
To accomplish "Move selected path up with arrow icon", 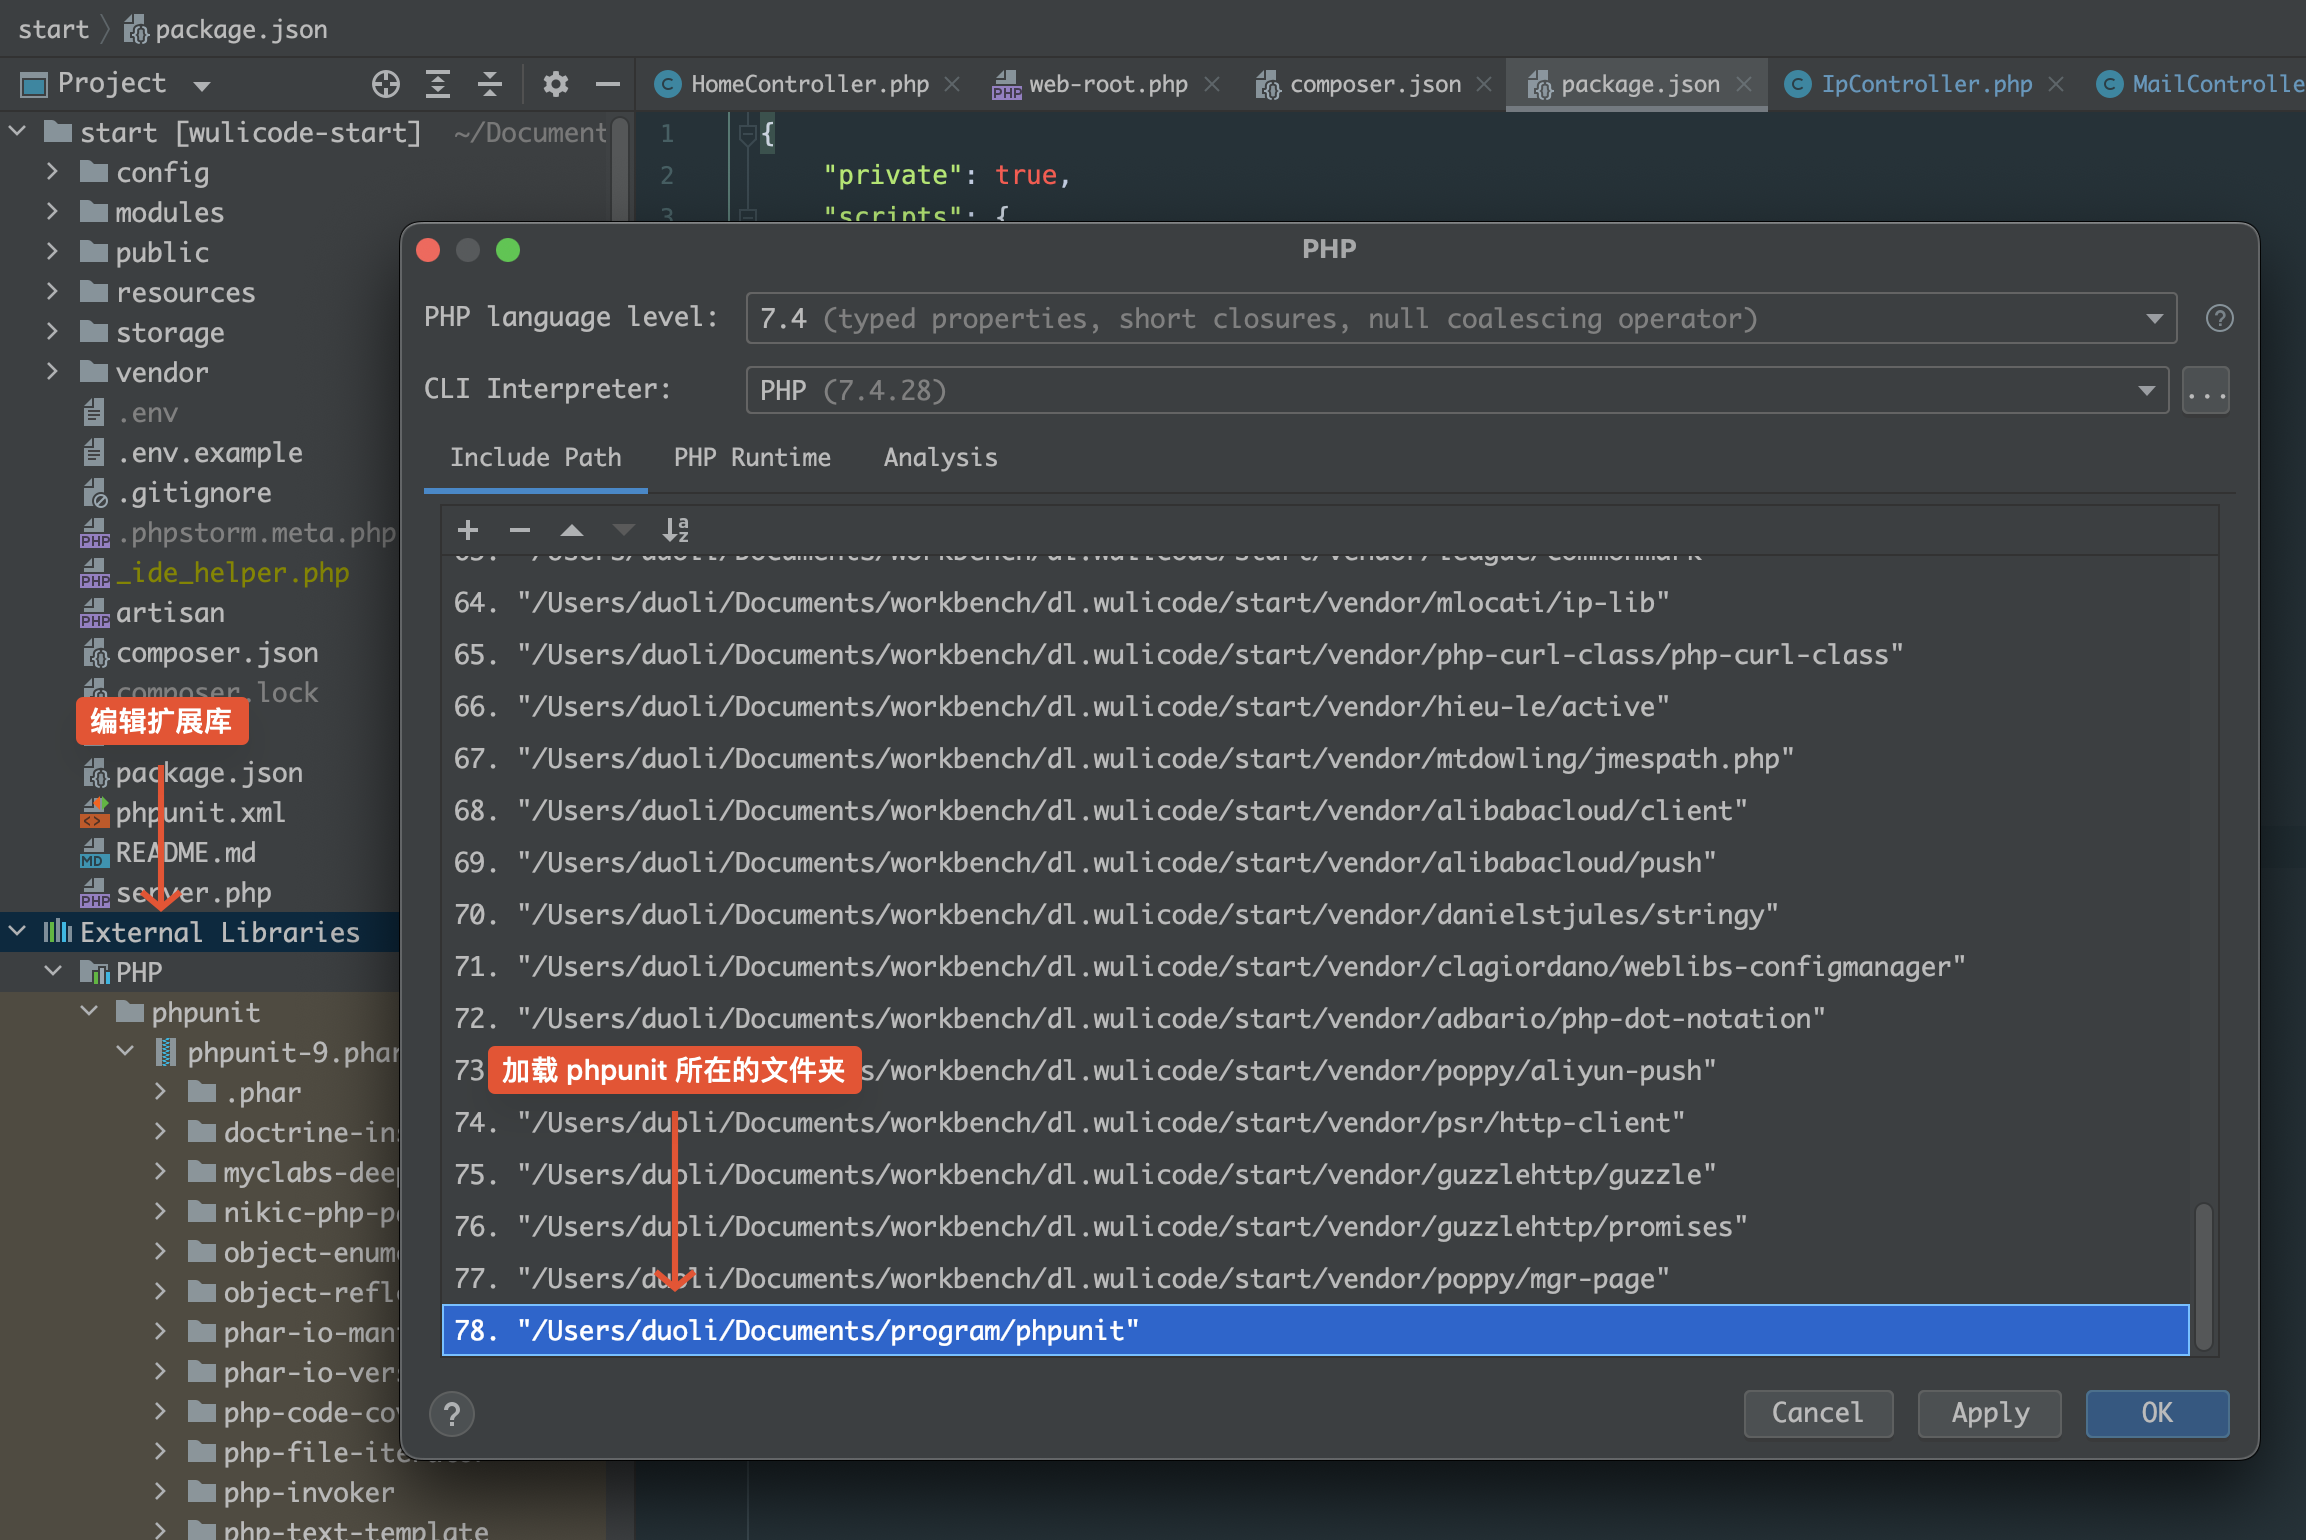I will (x=571, y=530).
